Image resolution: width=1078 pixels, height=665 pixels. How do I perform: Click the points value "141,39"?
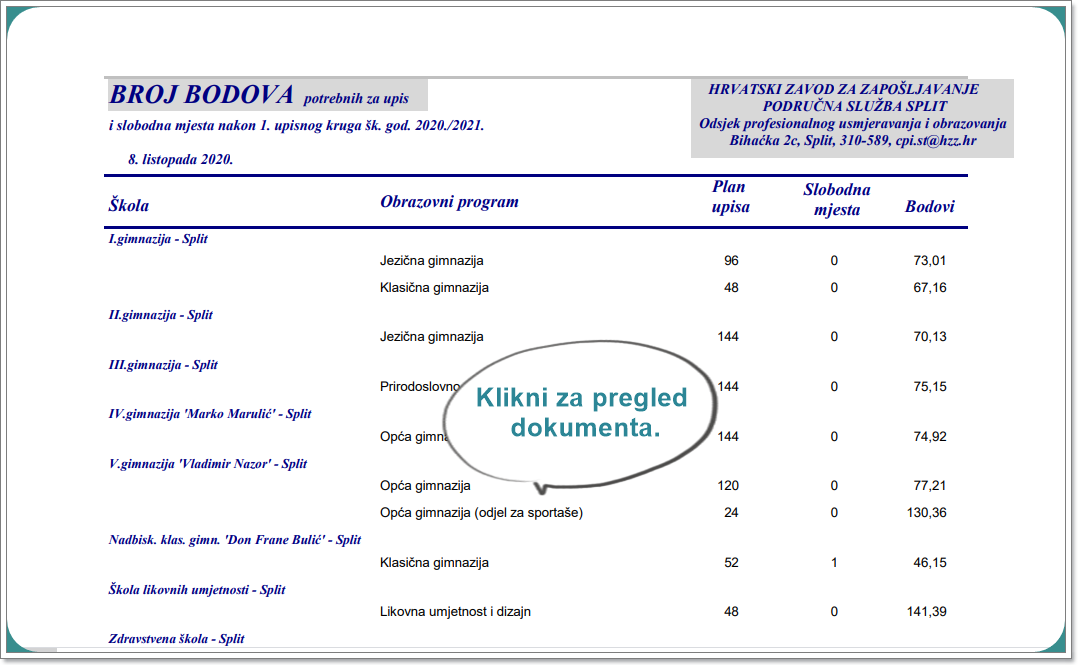pyautogui.click(x=926, y=611)
